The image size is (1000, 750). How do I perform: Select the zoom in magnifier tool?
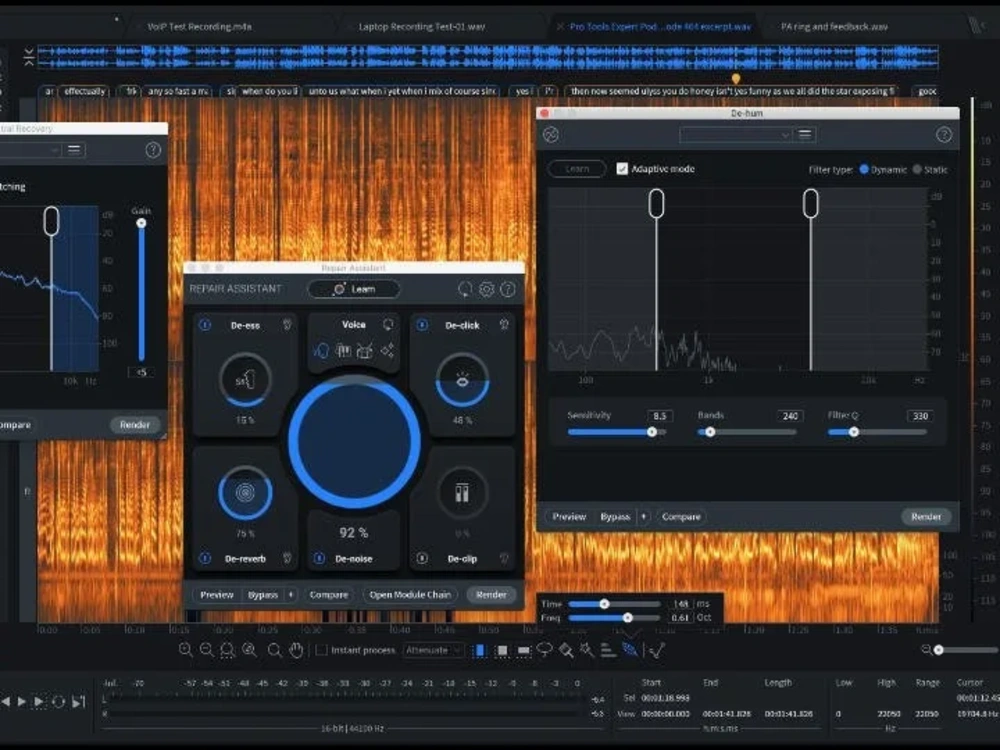click(x=186, y=650)
